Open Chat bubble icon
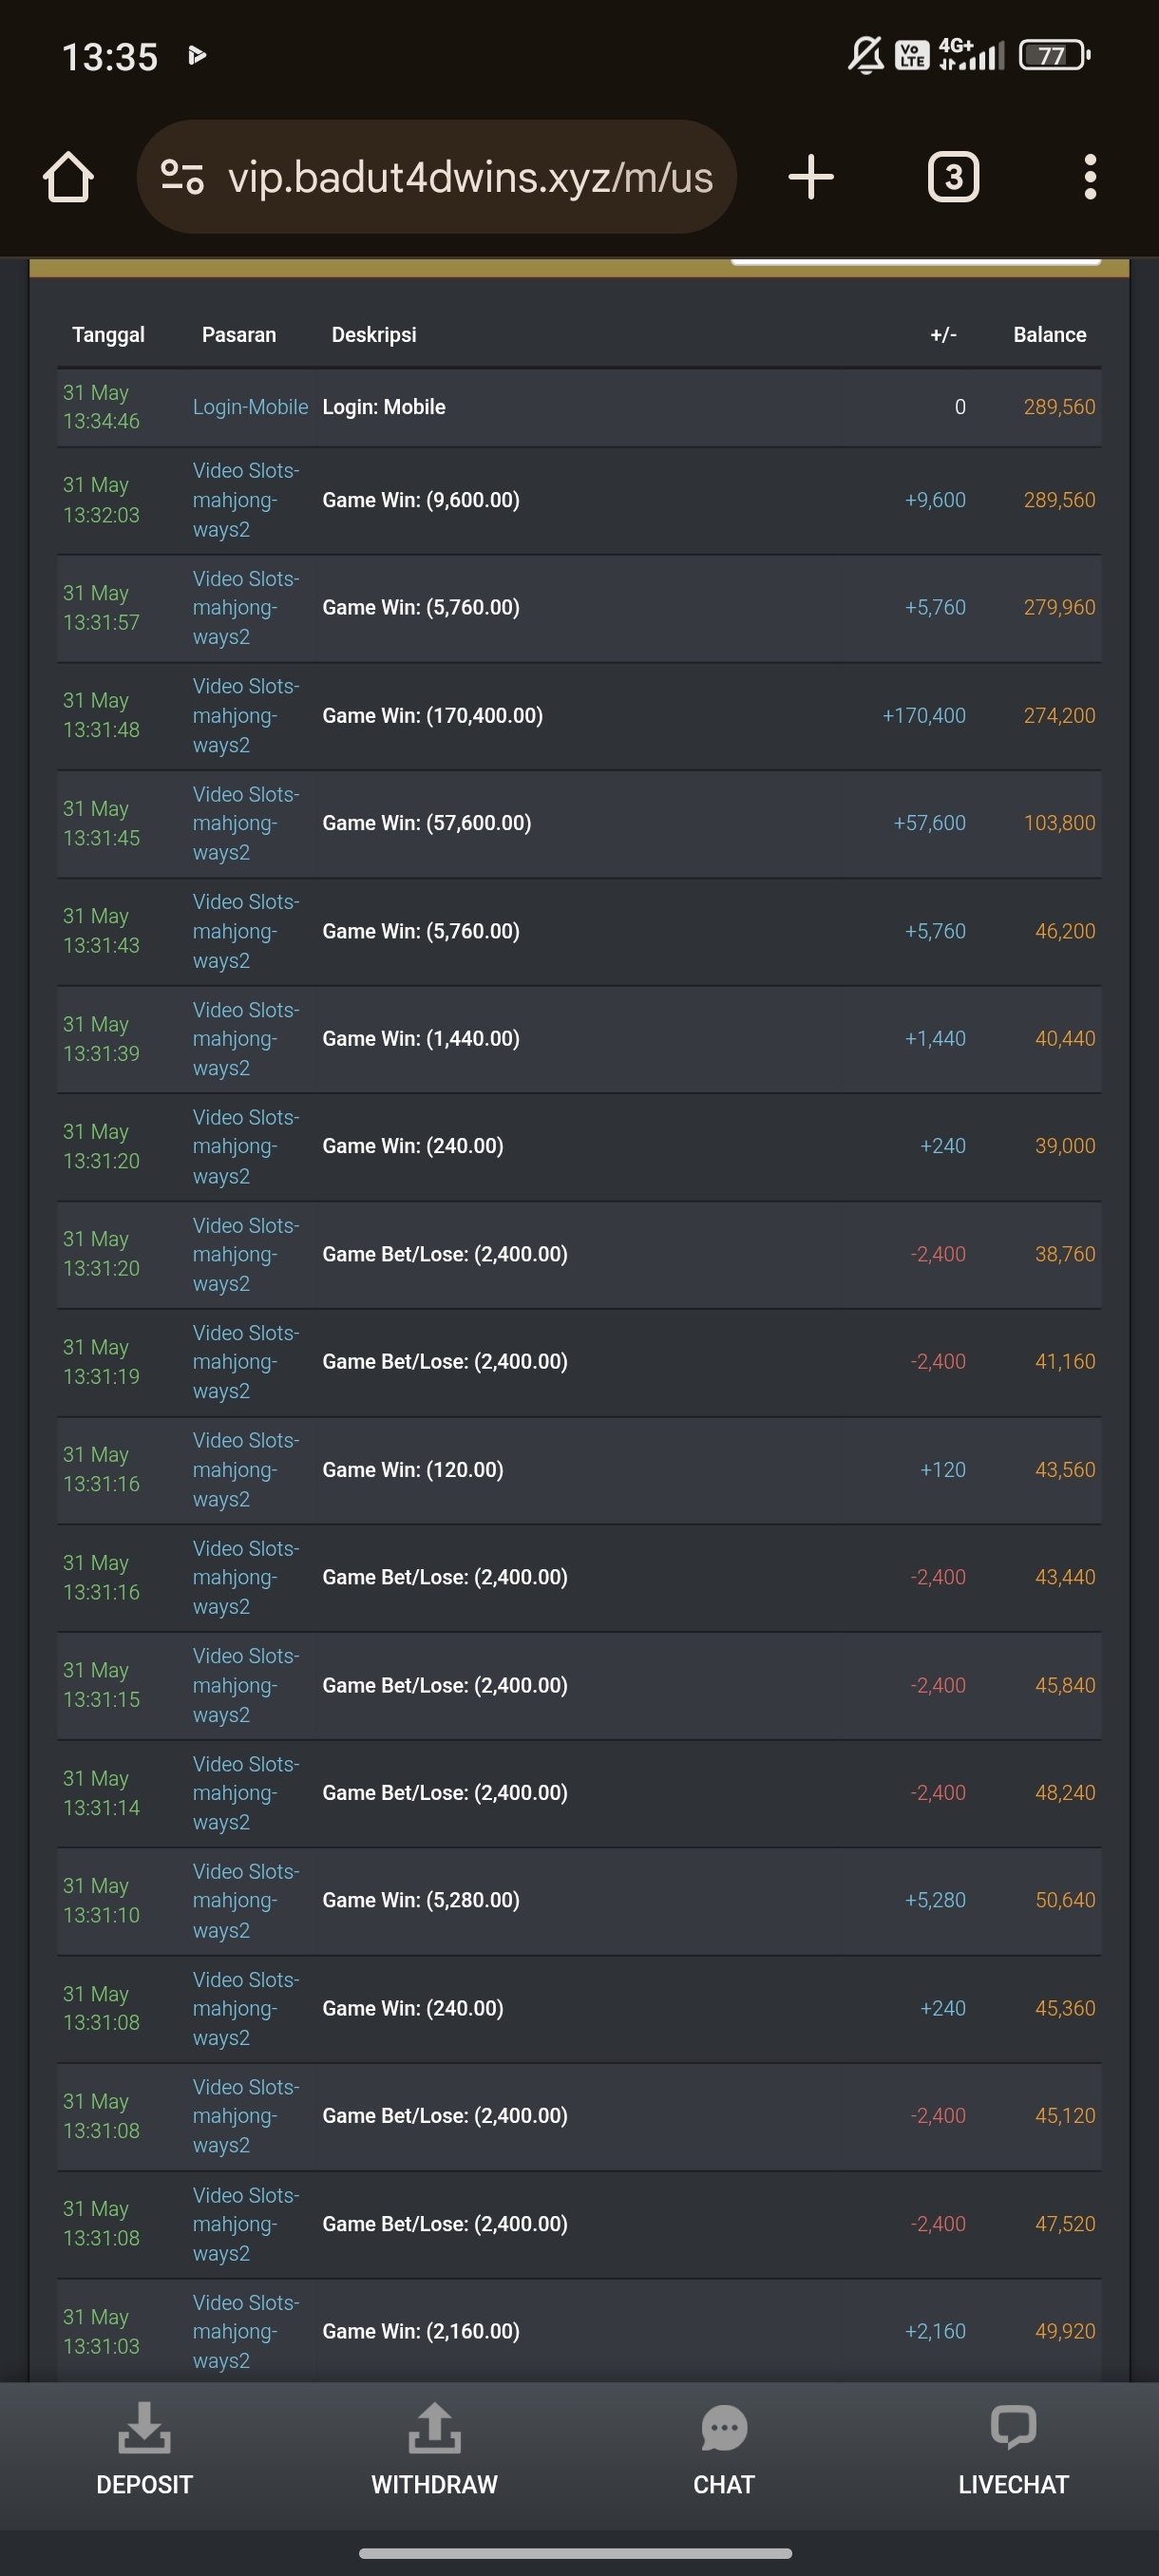Viewport: 1159px width, 2576px height. (x=724, y=2428)
